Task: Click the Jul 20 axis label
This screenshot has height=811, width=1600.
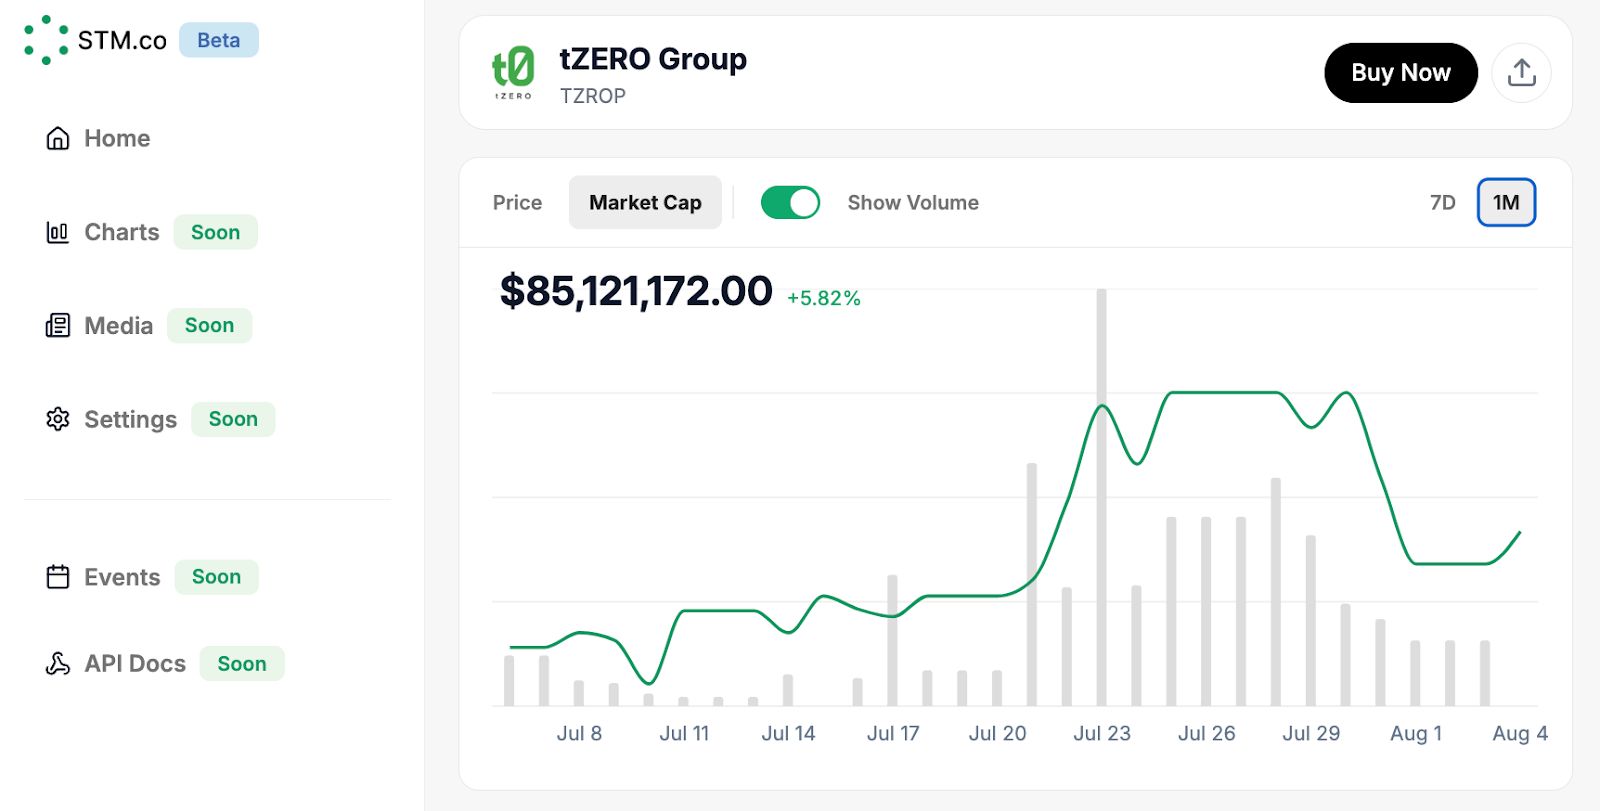Action: (x=997, y=733)
